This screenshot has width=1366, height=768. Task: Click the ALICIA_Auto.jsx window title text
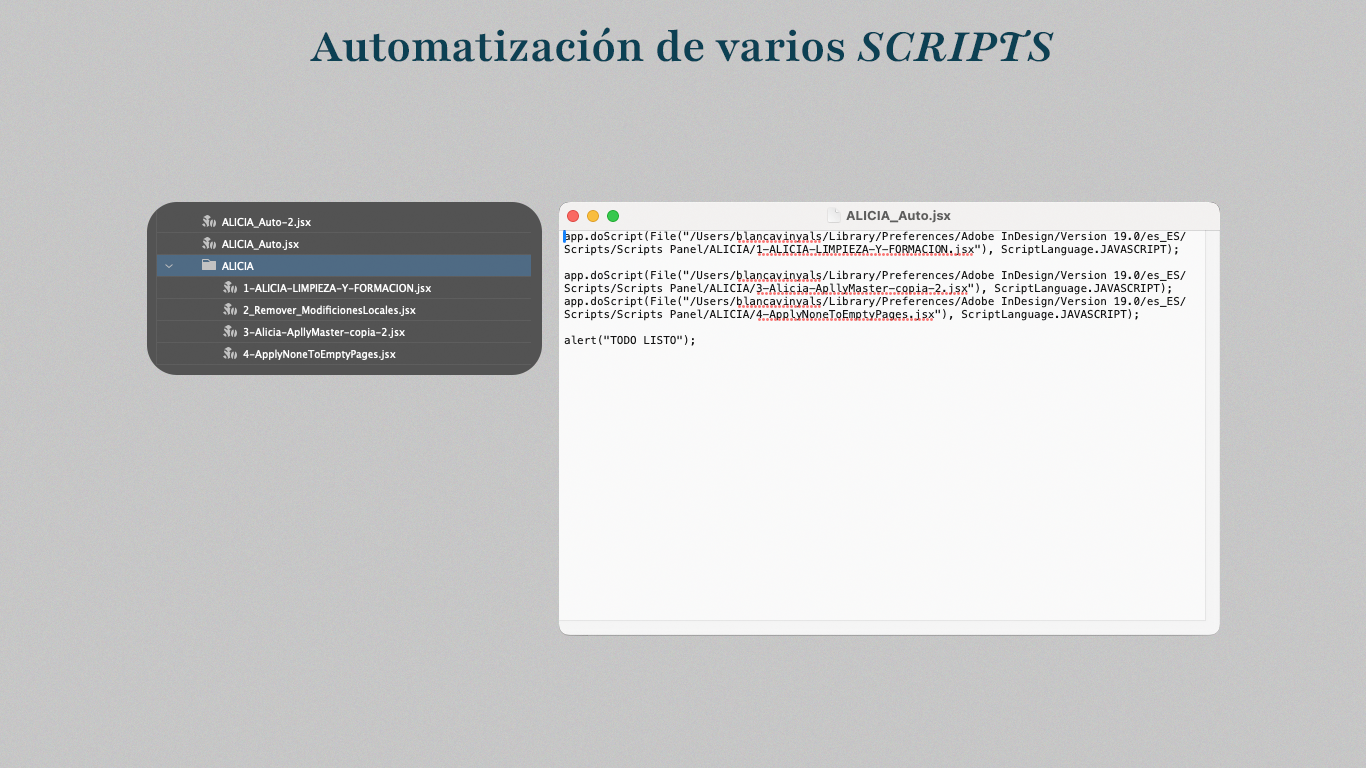[x=898, y=215]
